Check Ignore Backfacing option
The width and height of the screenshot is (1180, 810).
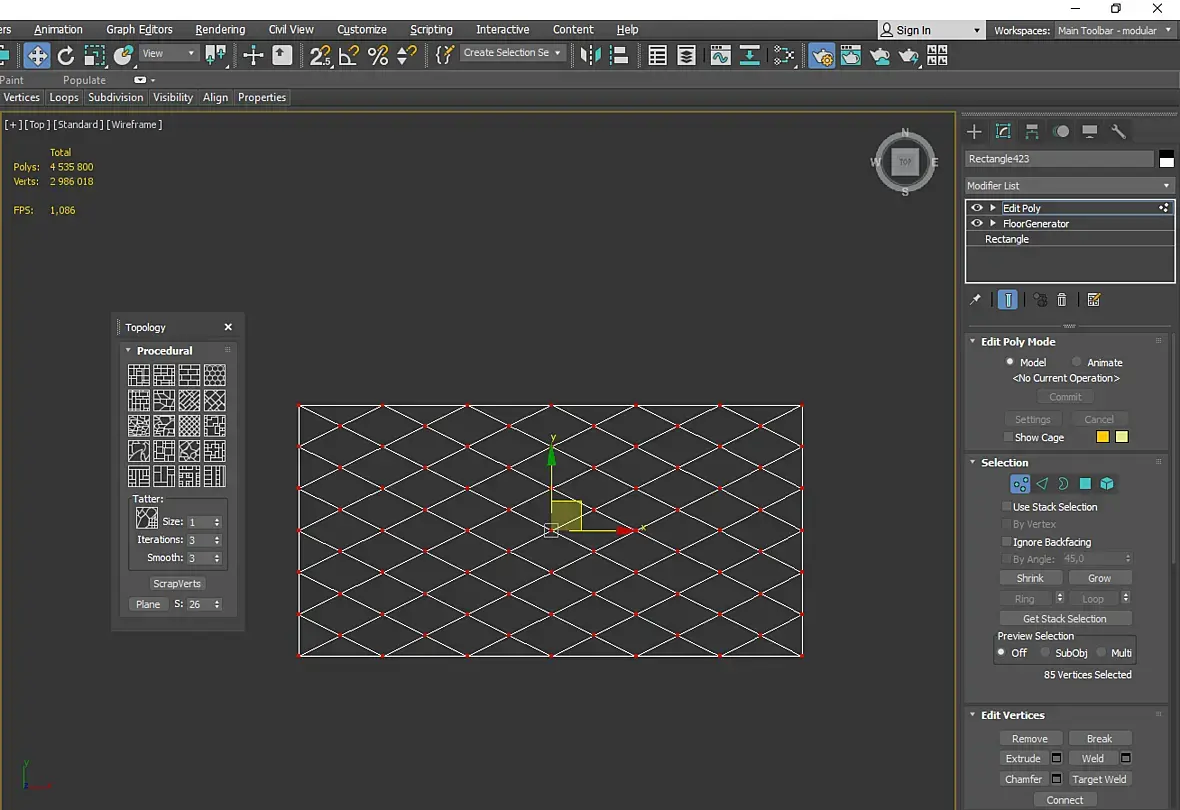1007,542
